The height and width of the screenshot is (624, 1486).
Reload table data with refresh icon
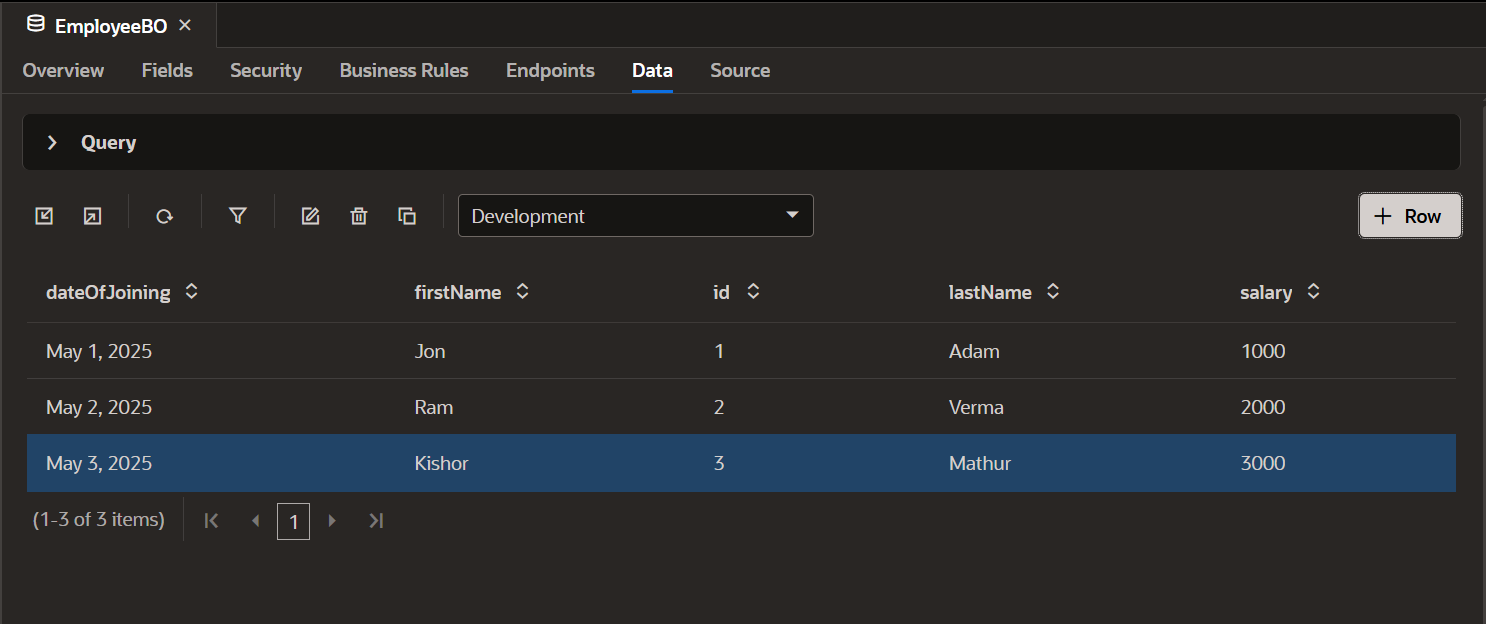click(165, 216)
